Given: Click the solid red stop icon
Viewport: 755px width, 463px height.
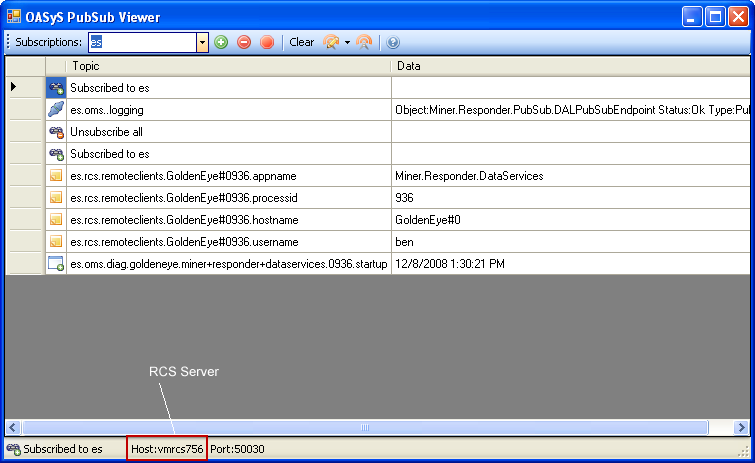Looking at the screenshot, I should tap(267, 42).
